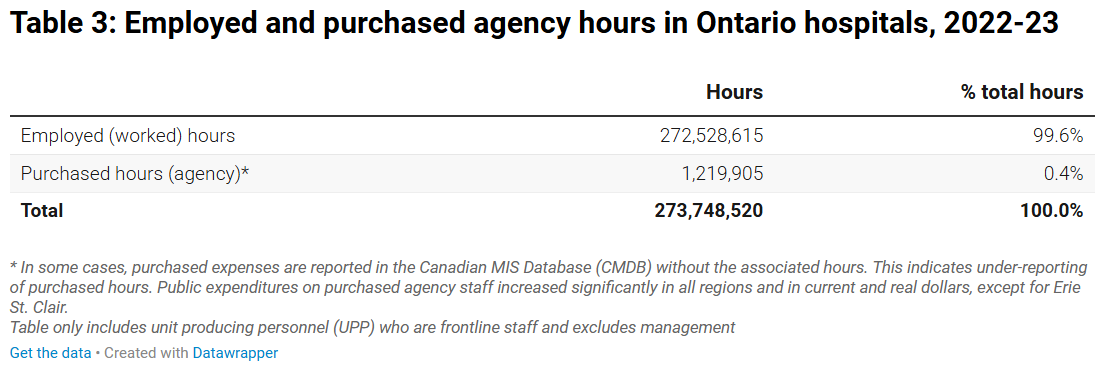Click the footnote line mentioning Erie

click(x=545, y=288)
